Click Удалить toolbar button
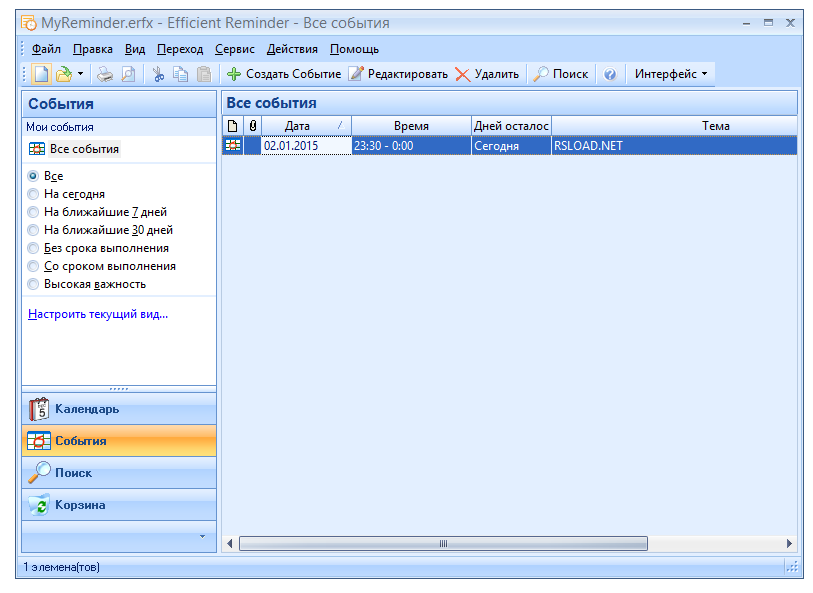The width and height of the screenshot is (813, 593). [487, 74]
